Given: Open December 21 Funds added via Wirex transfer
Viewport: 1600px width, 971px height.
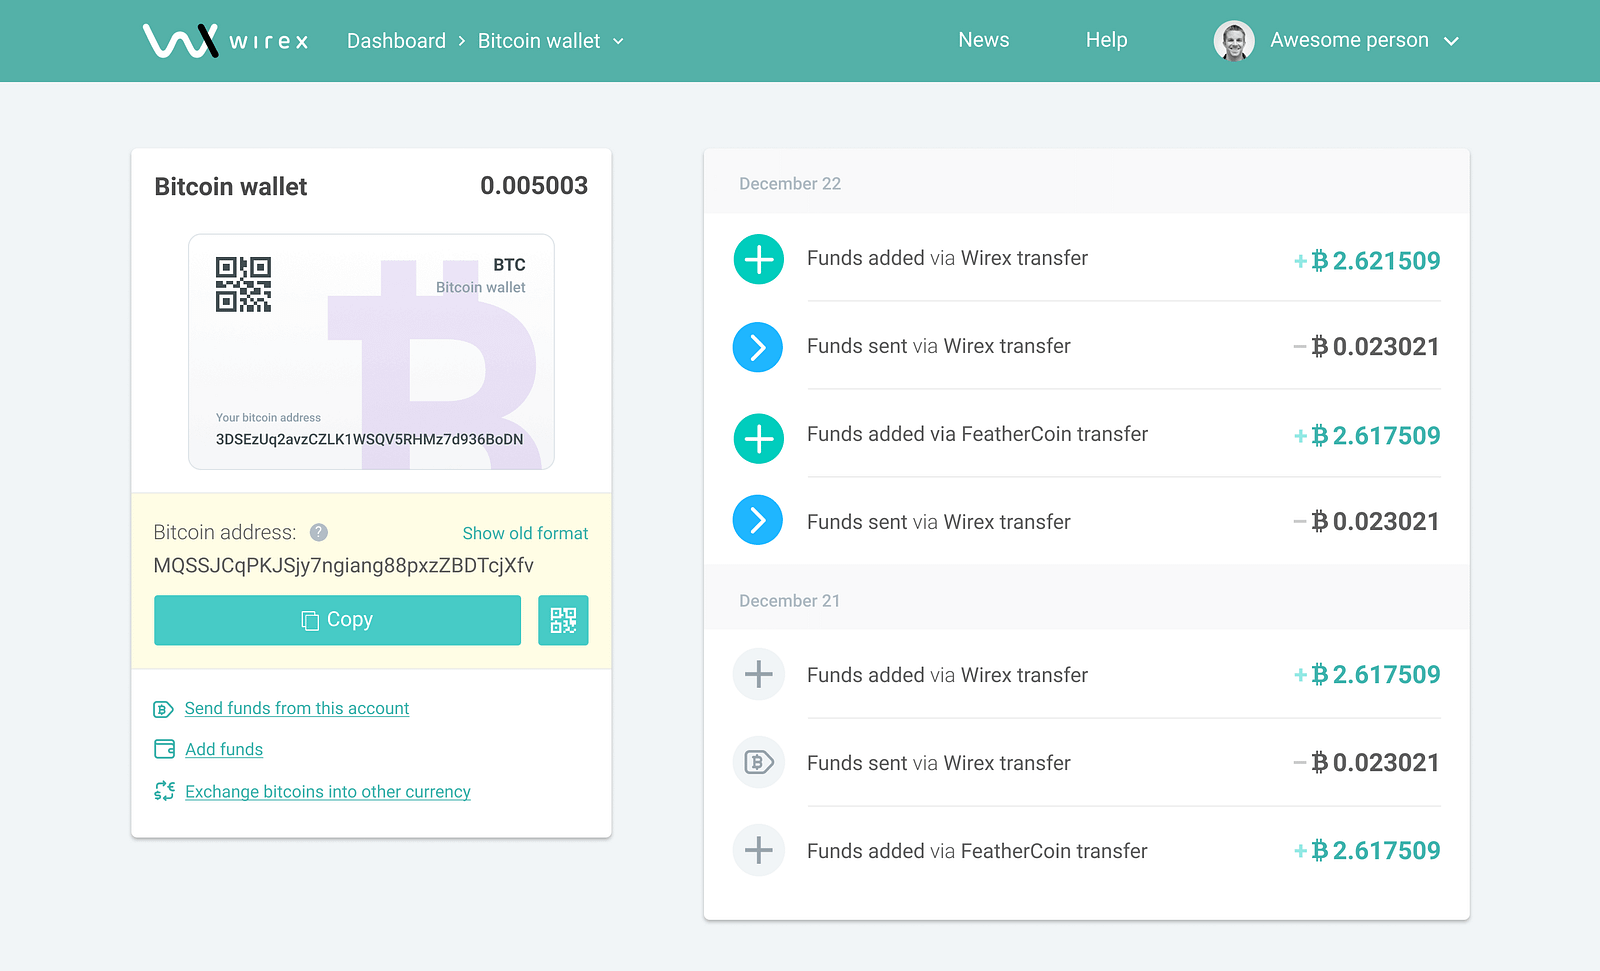Looking at the screenshot, I should [x=947, y=675].
